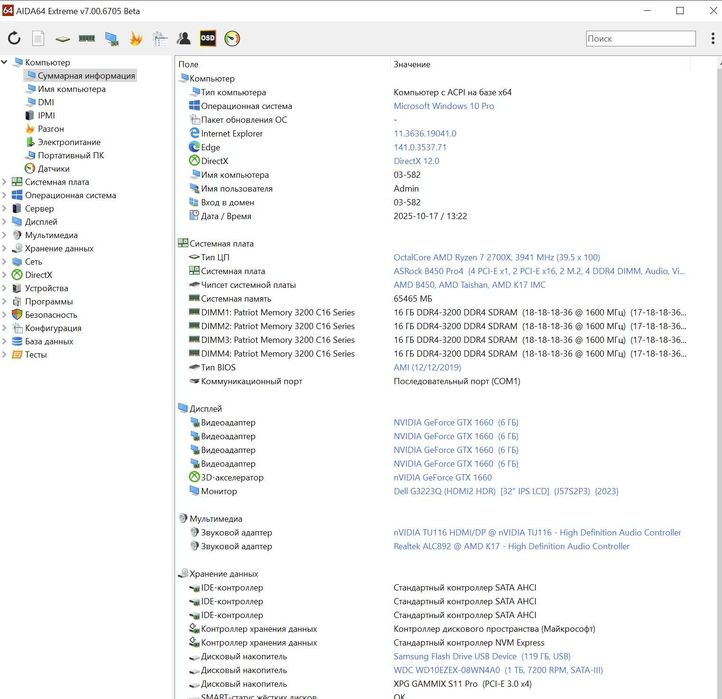722x699 pixels.
Task: Open the DMI tree item
Action: point(46,102)
